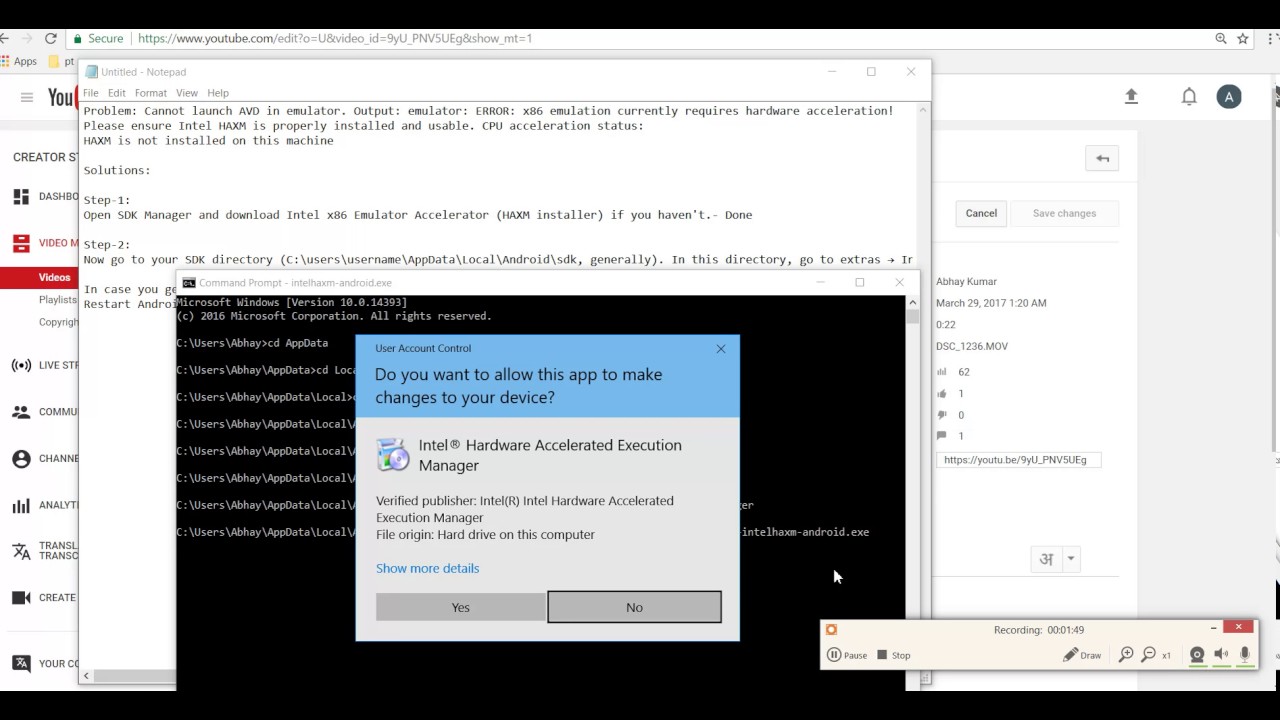Click No in the User Account Control dialog
Screen dimensions: 1280x720
coord(634,607)
